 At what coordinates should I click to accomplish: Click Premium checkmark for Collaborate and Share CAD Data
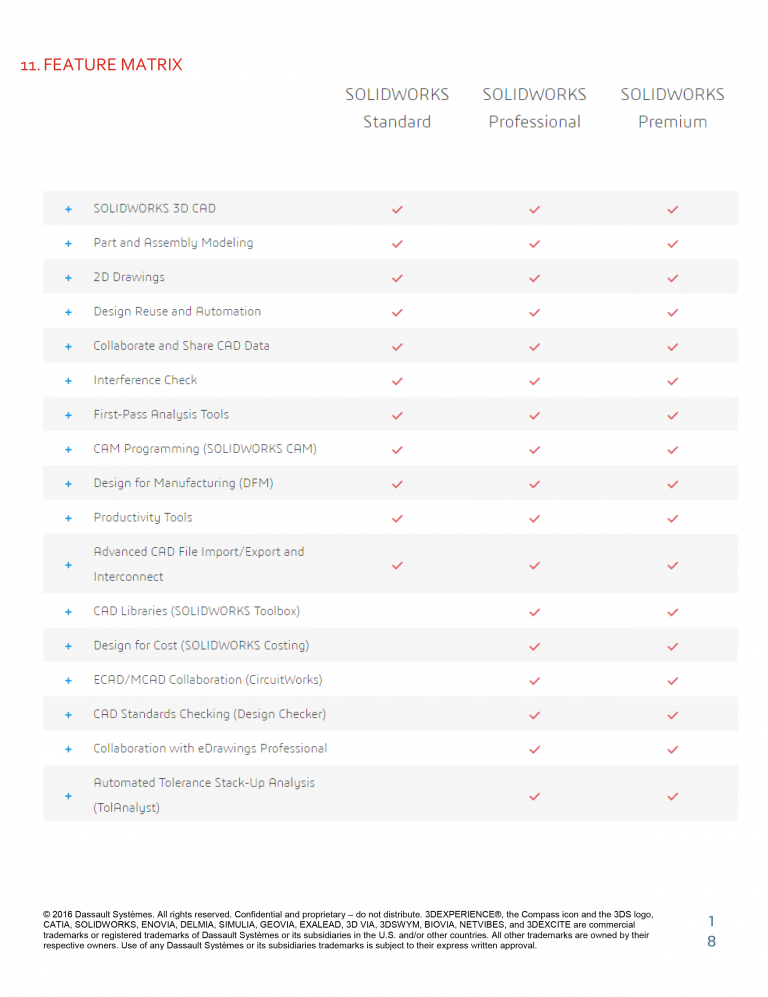pyautogui.click(x=673, y=347)
